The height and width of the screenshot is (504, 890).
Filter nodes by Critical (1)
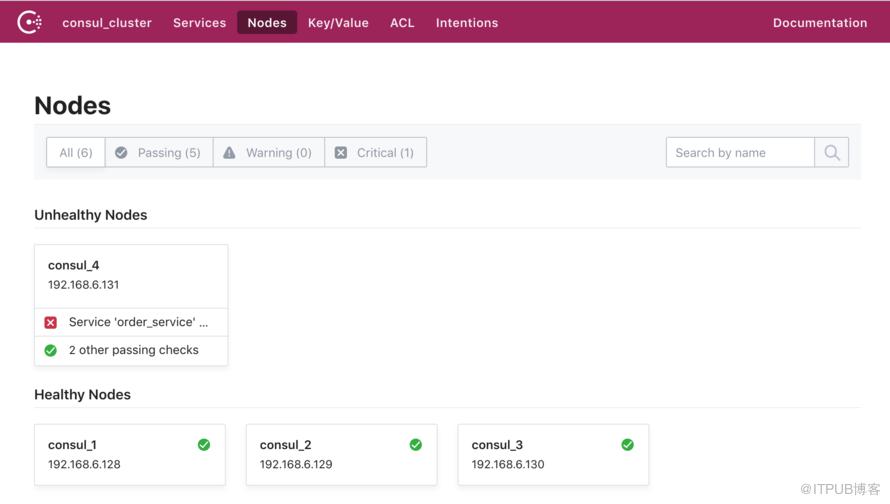pos(375,153)
